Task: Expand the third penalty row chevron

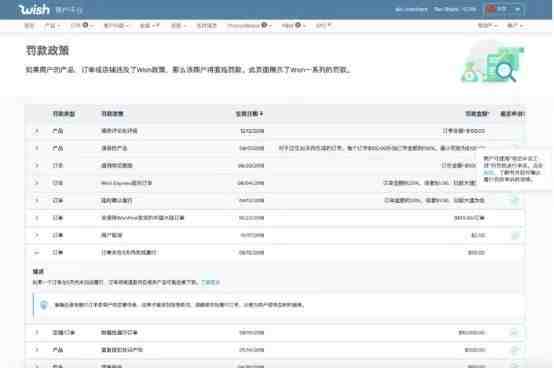Action: [x=36, y=165]
